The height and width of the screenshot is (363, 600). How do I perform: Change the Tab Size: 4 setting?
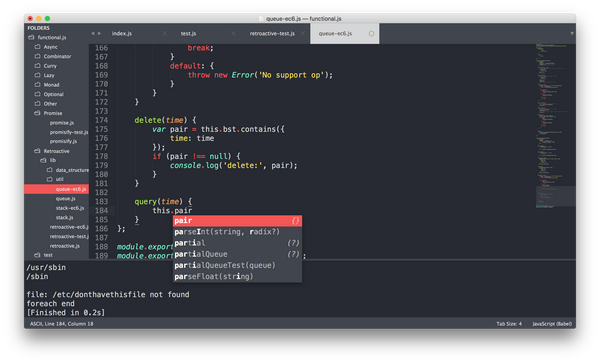pos(509,324)
